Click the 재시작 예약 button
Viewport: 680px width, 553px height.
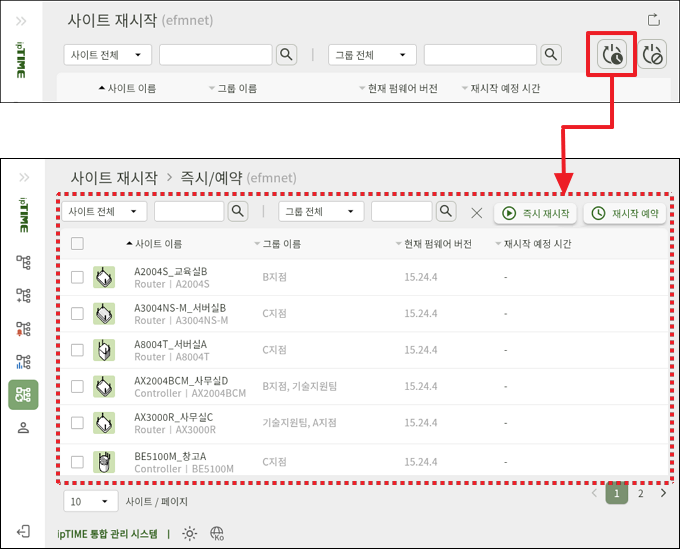pos(625,213)
